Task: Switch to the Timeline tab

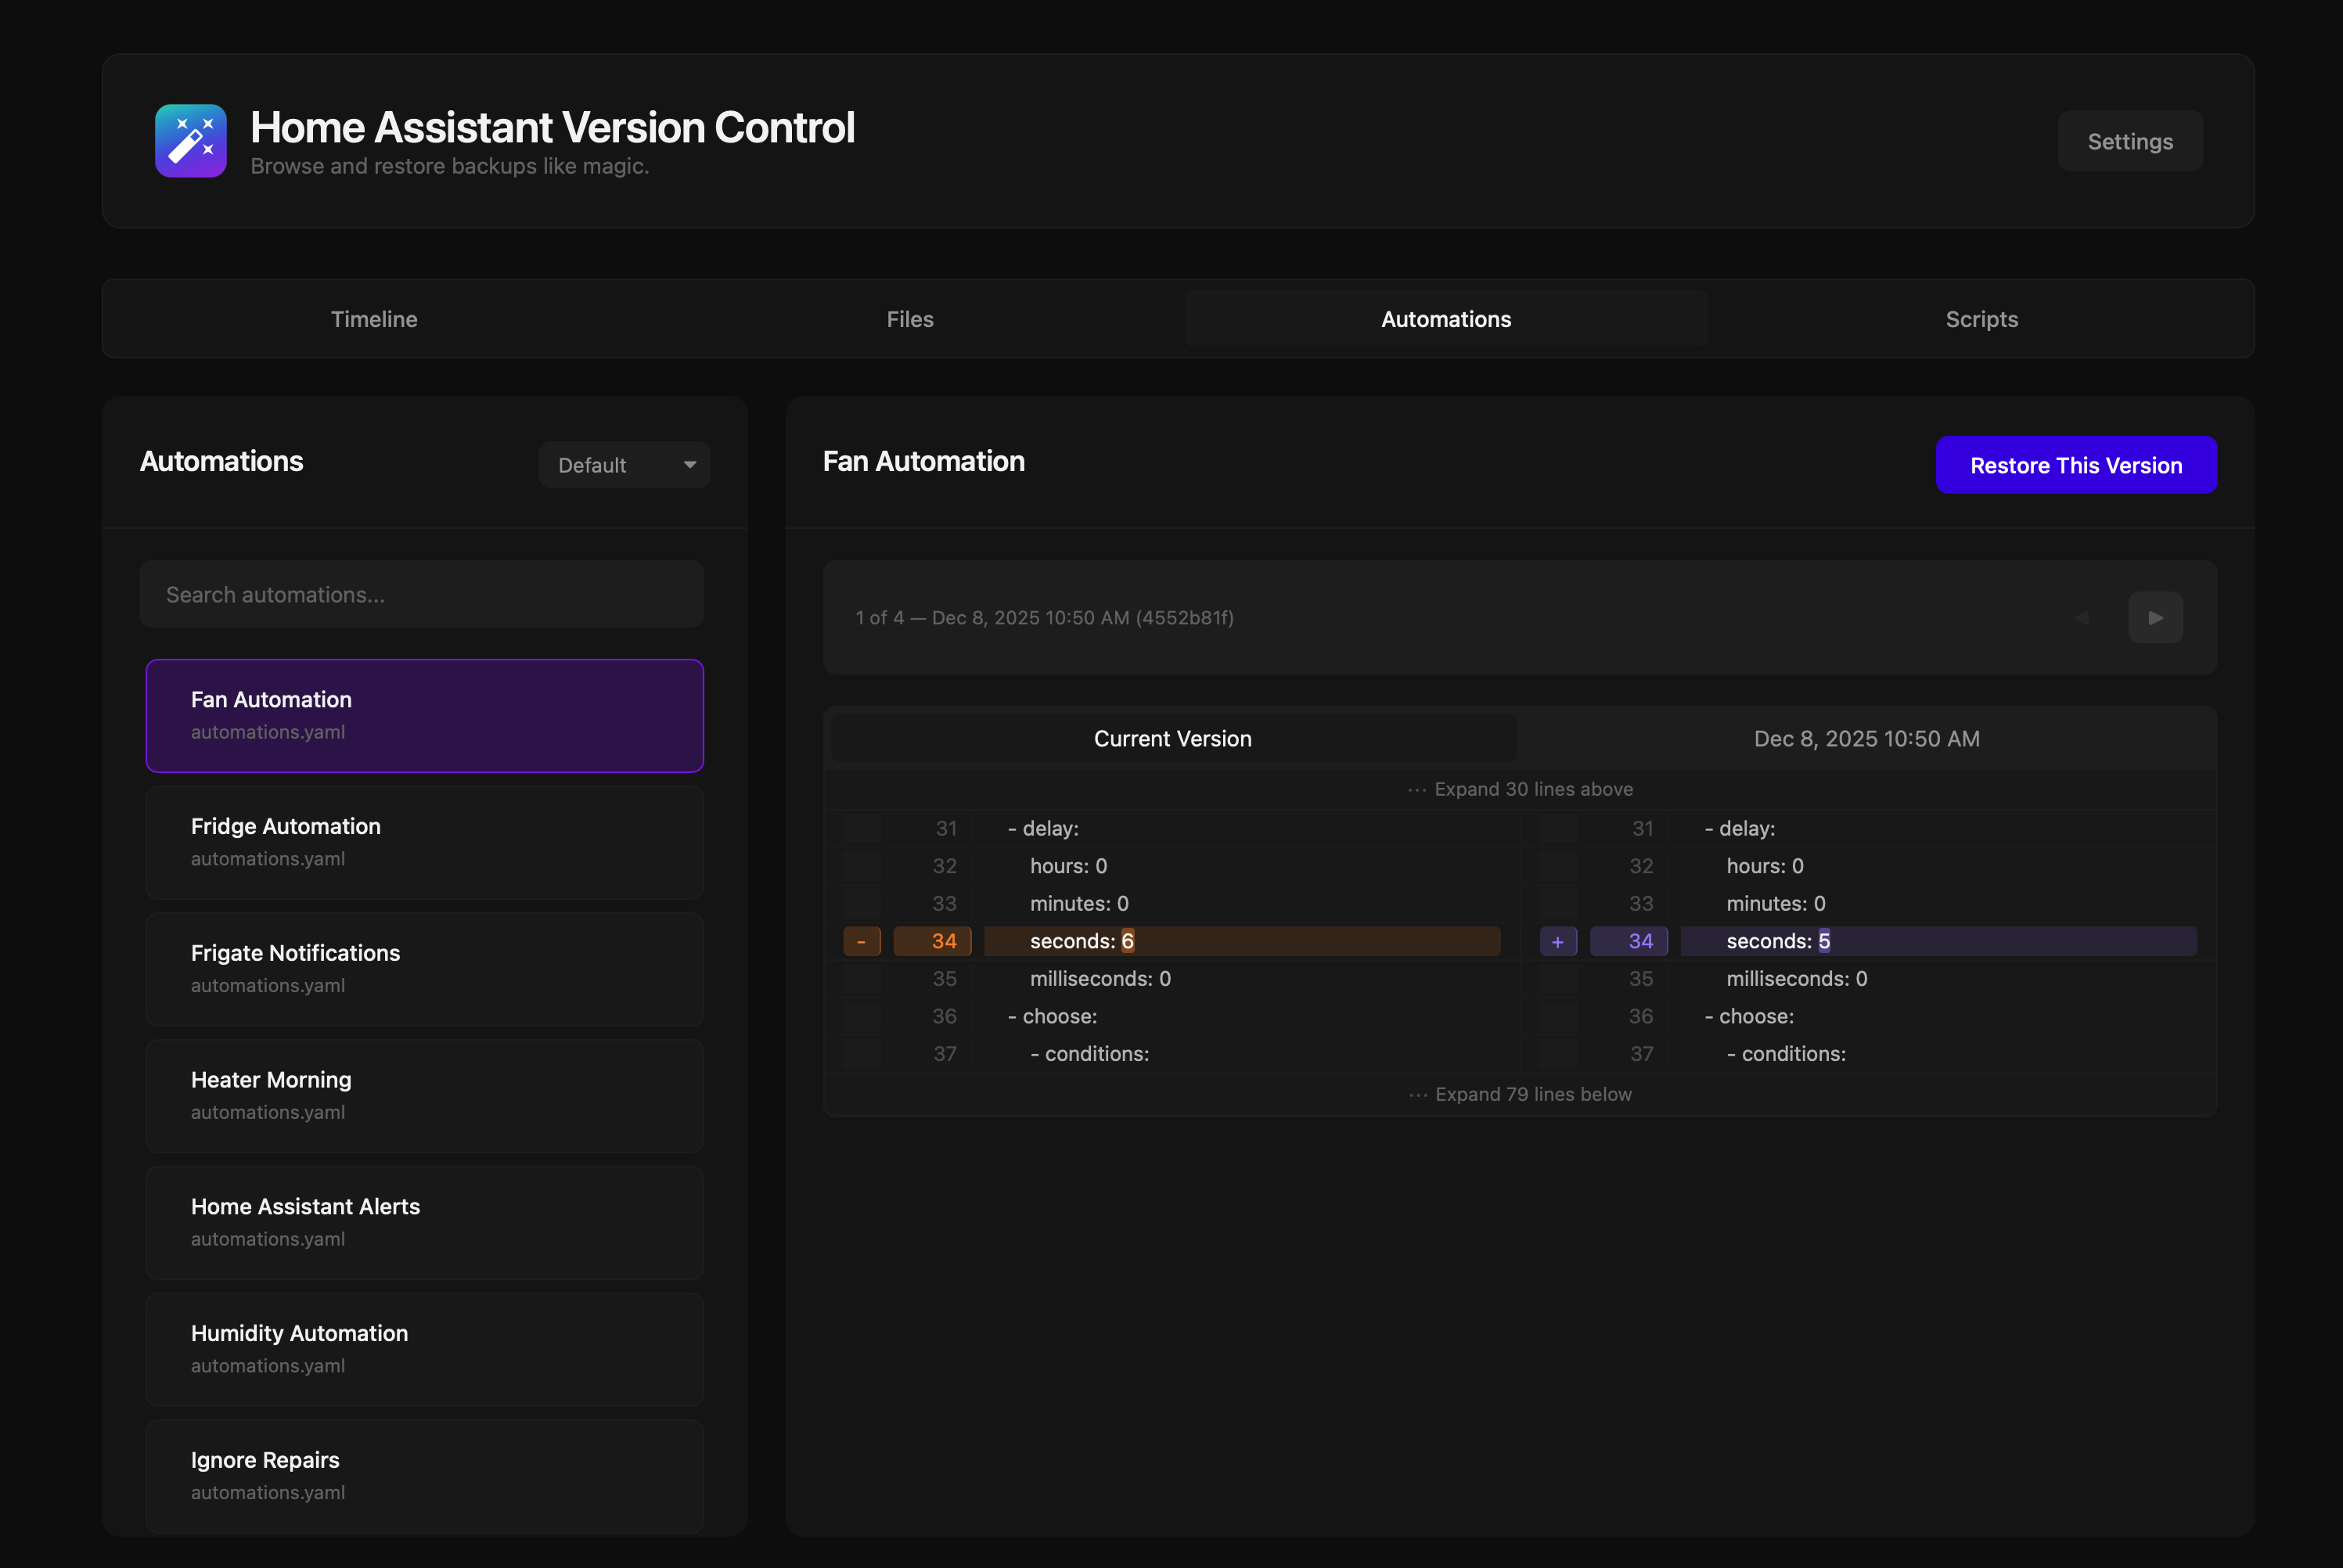Action: point(374,319)
